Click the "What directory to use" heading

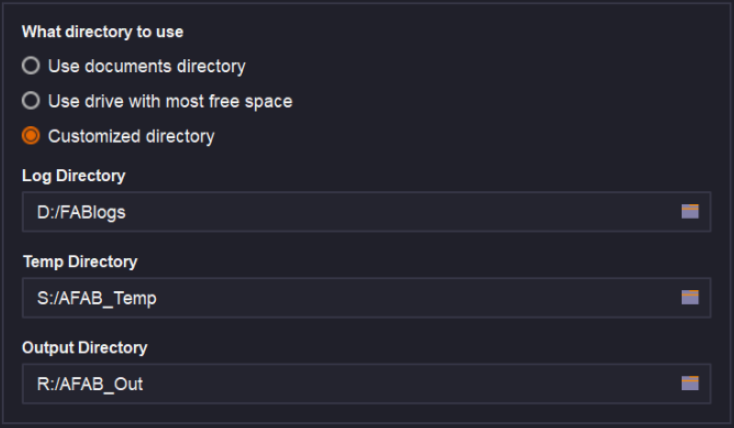coord(102,32)
